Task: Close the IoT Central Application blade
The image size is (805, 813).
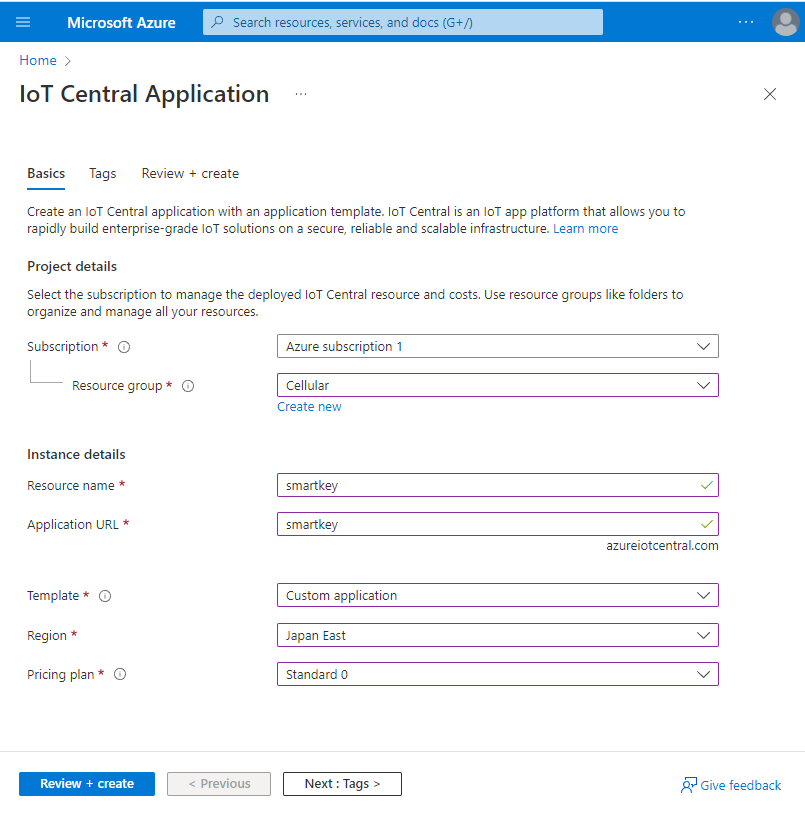Action: coord(770,94)
